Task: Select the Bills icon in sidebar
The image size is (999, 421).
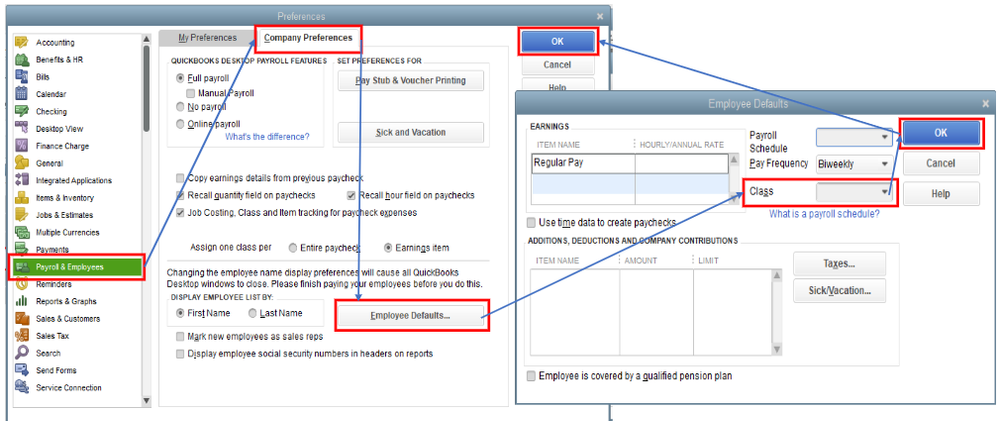Action: click(22, 77)
